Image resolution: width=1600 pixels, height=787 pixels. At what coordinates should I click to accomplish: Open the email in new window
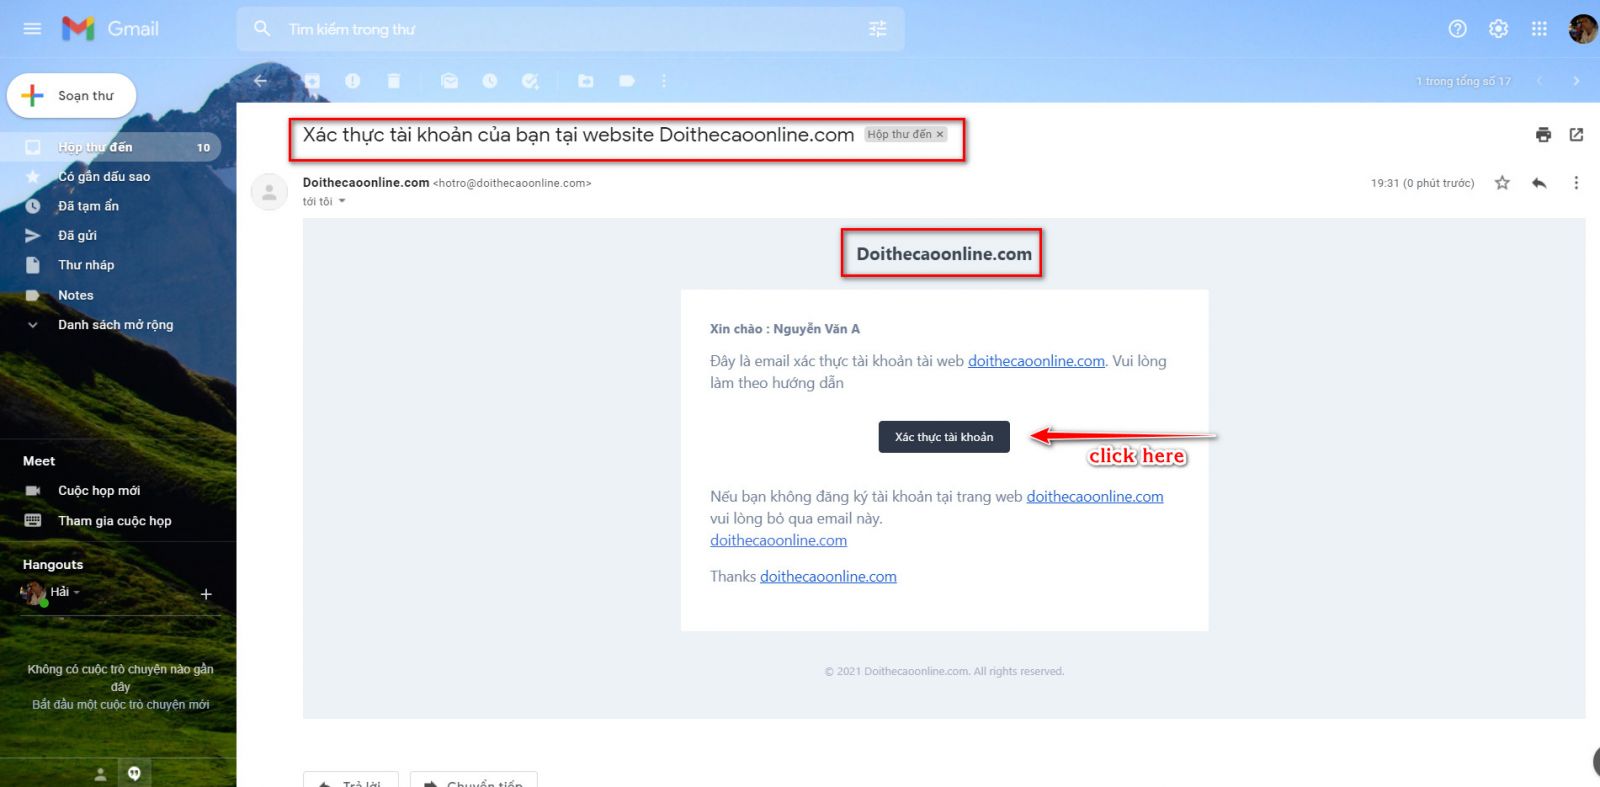[1576, 134]
